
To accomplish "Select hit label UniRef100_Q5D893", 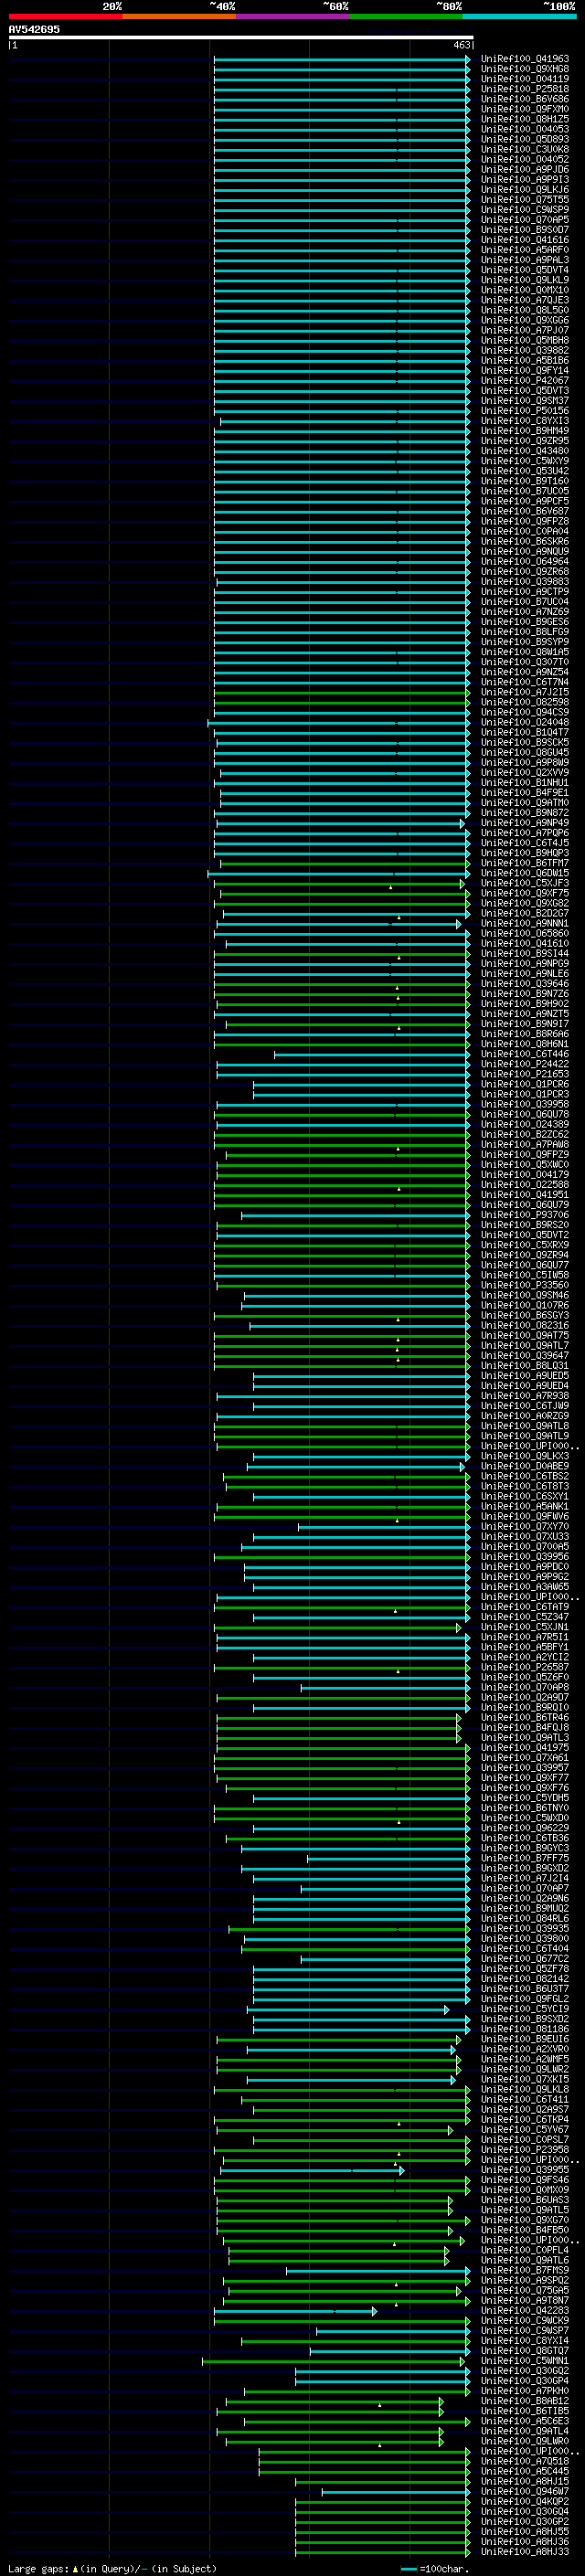I will point(524,139).
